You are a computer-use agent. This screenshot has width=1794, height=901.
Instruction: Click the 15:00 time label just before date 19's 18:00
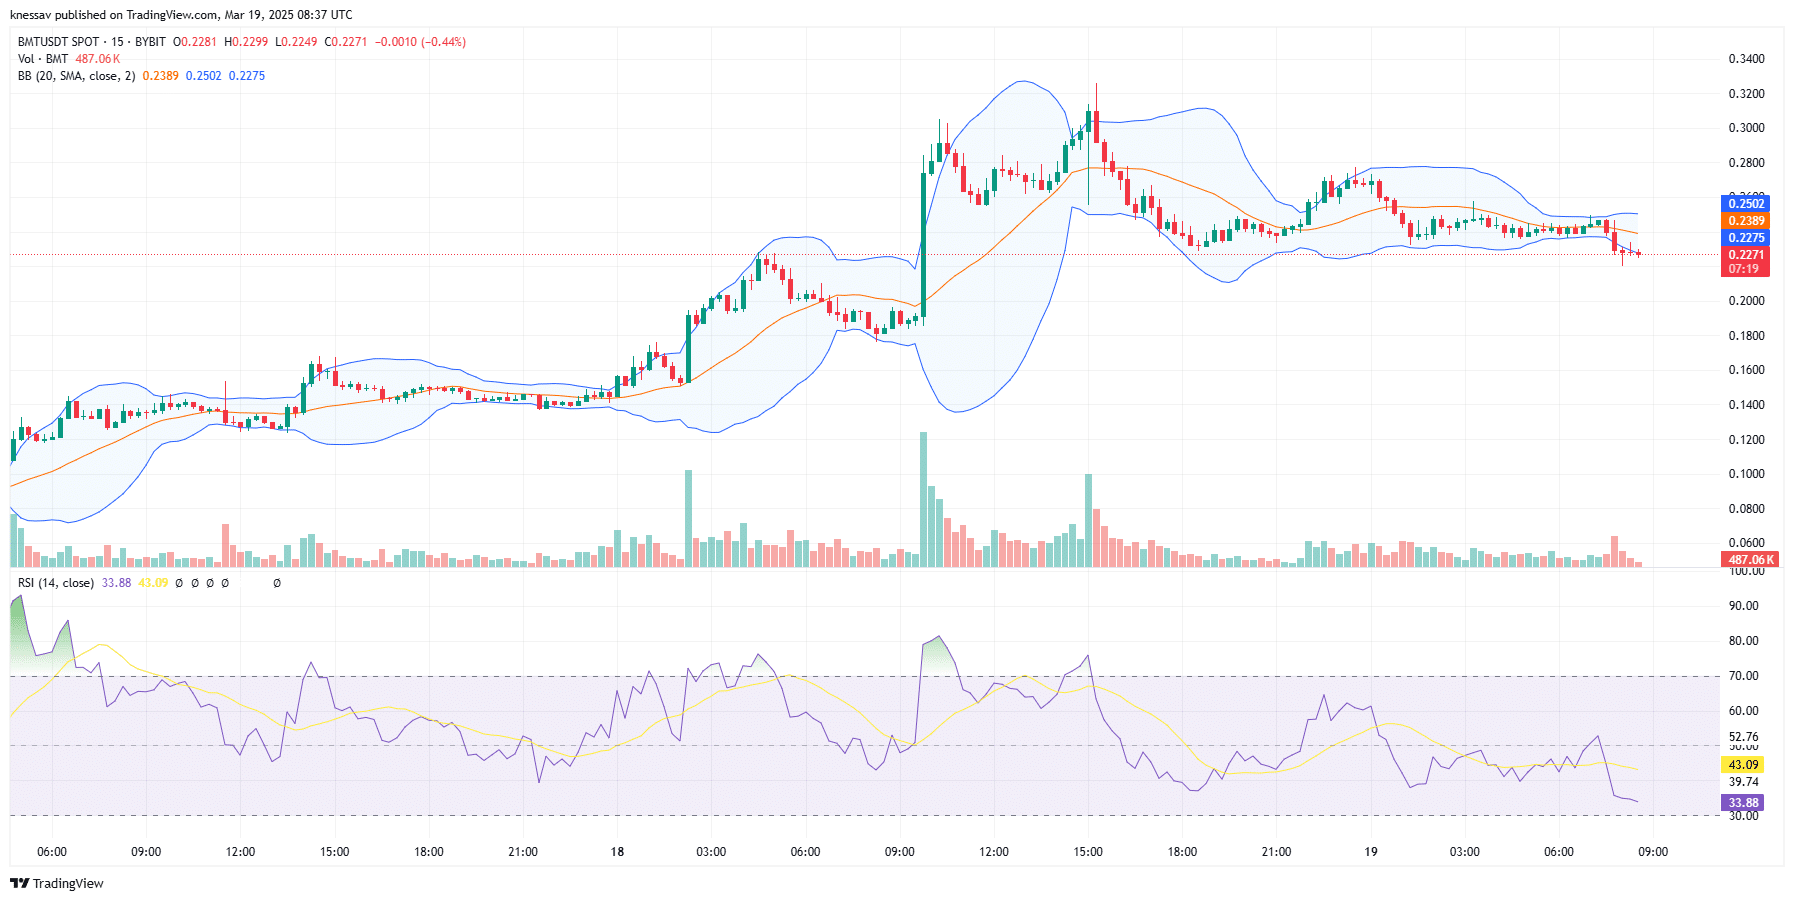(1088, 852)
